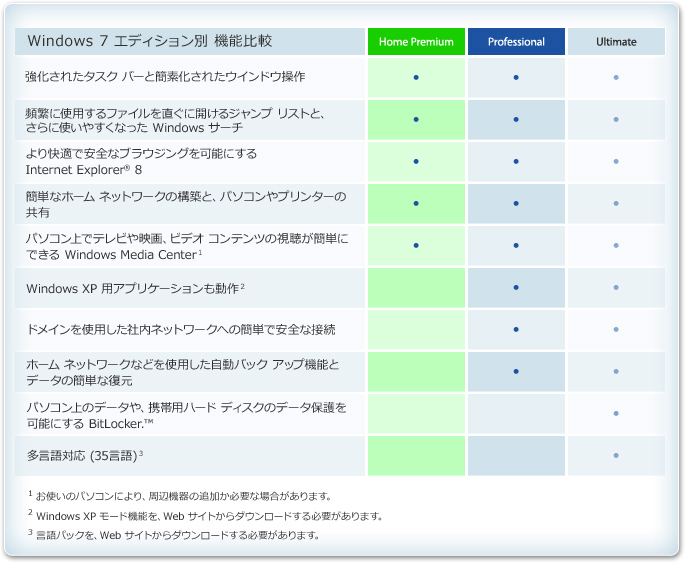Click the Ultimate dot in the ドメイン row

tap(616, 329)
